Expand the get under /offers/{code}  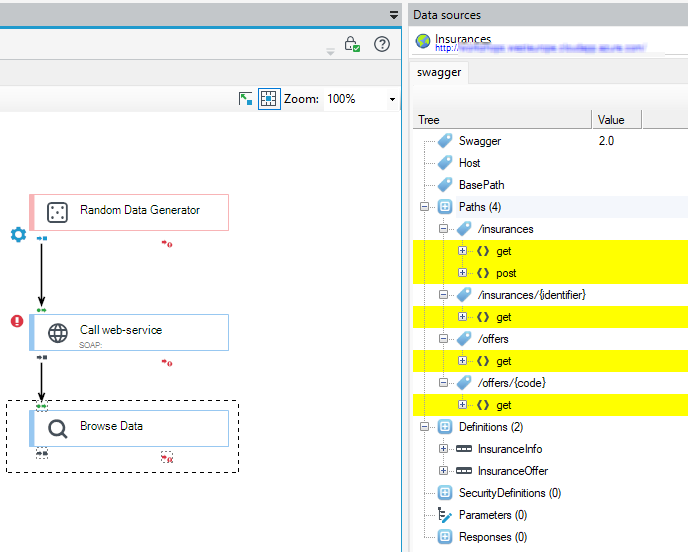[462, 405]
